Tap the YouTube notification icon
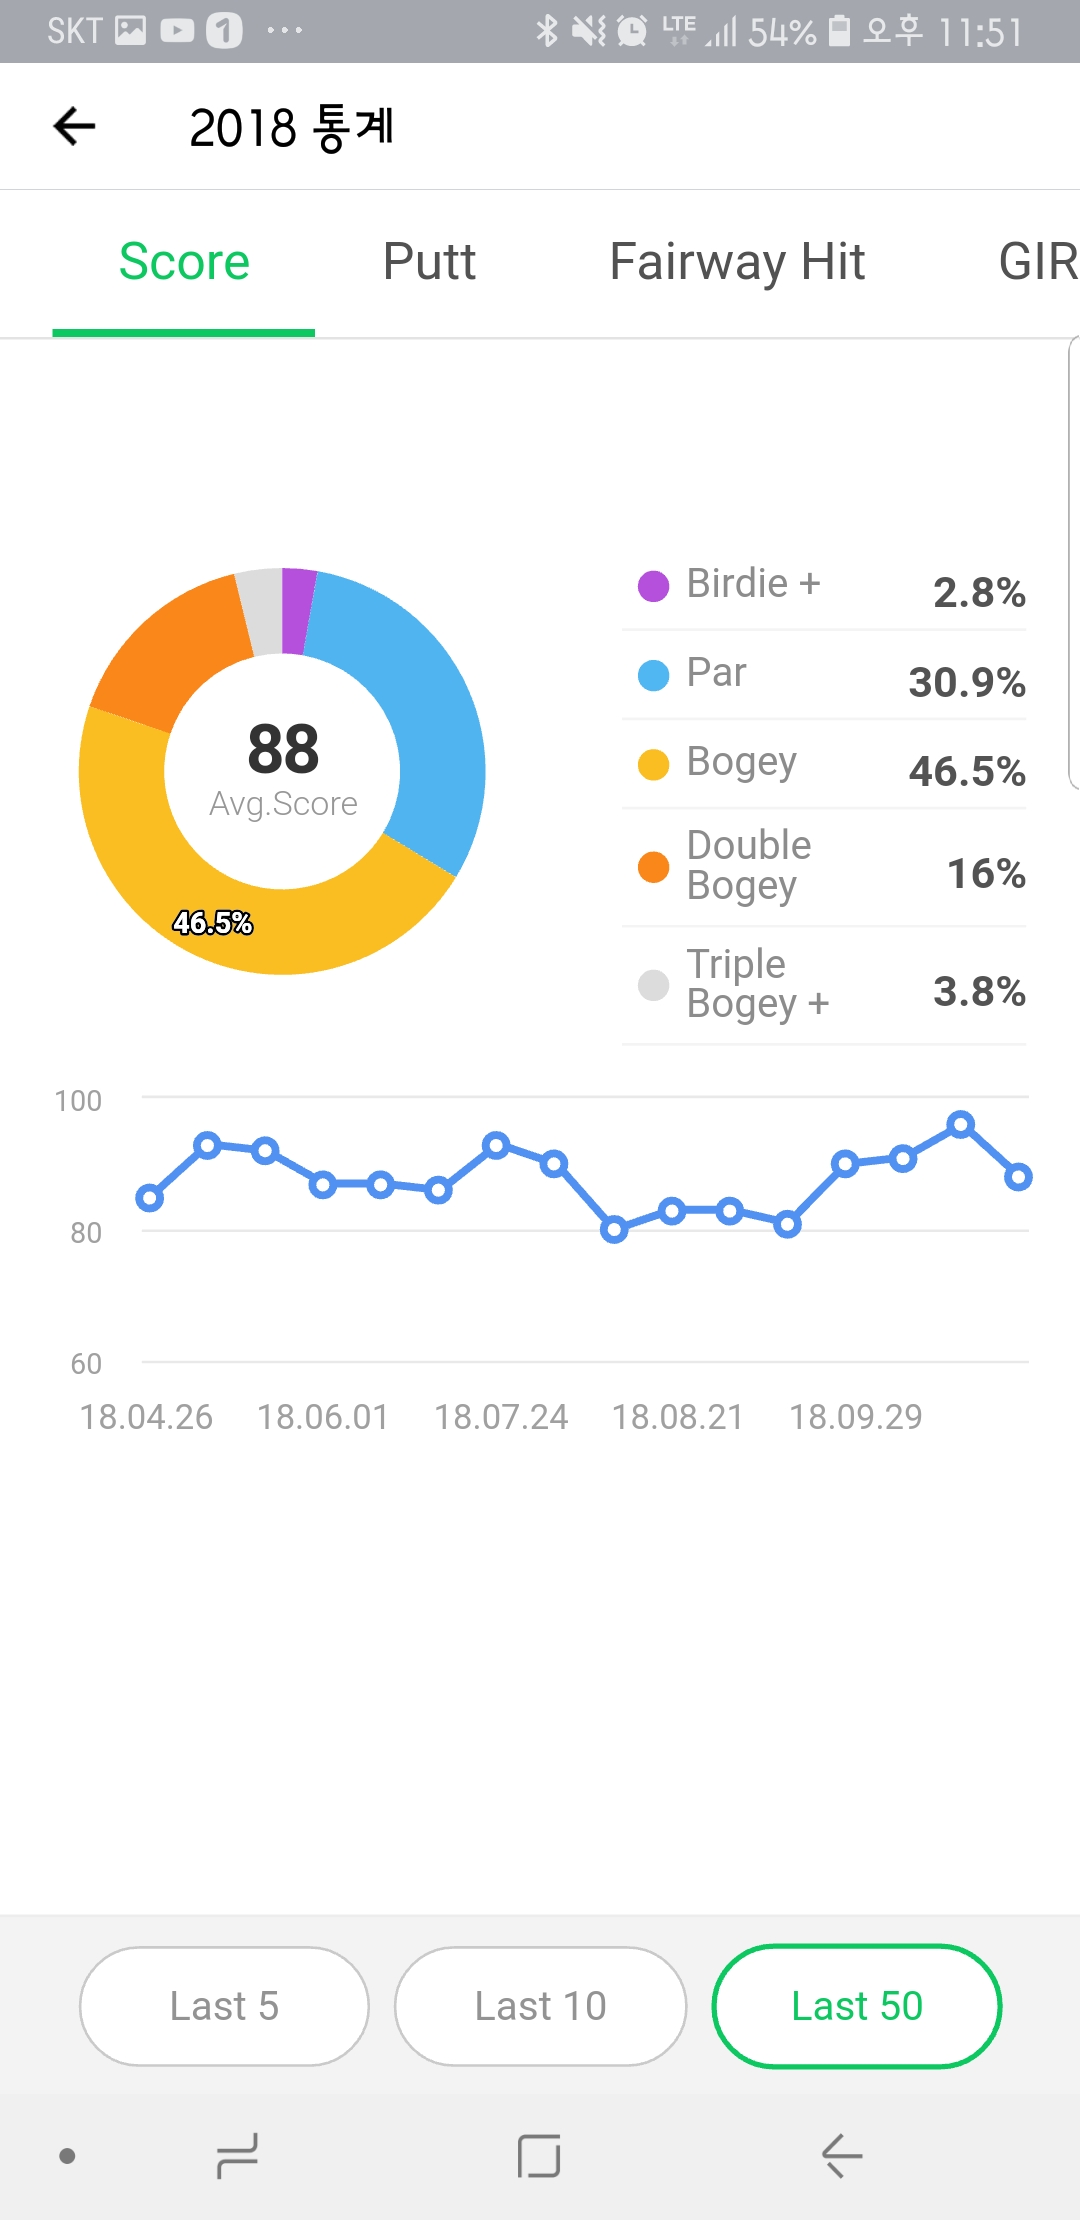 click(177, 31)
